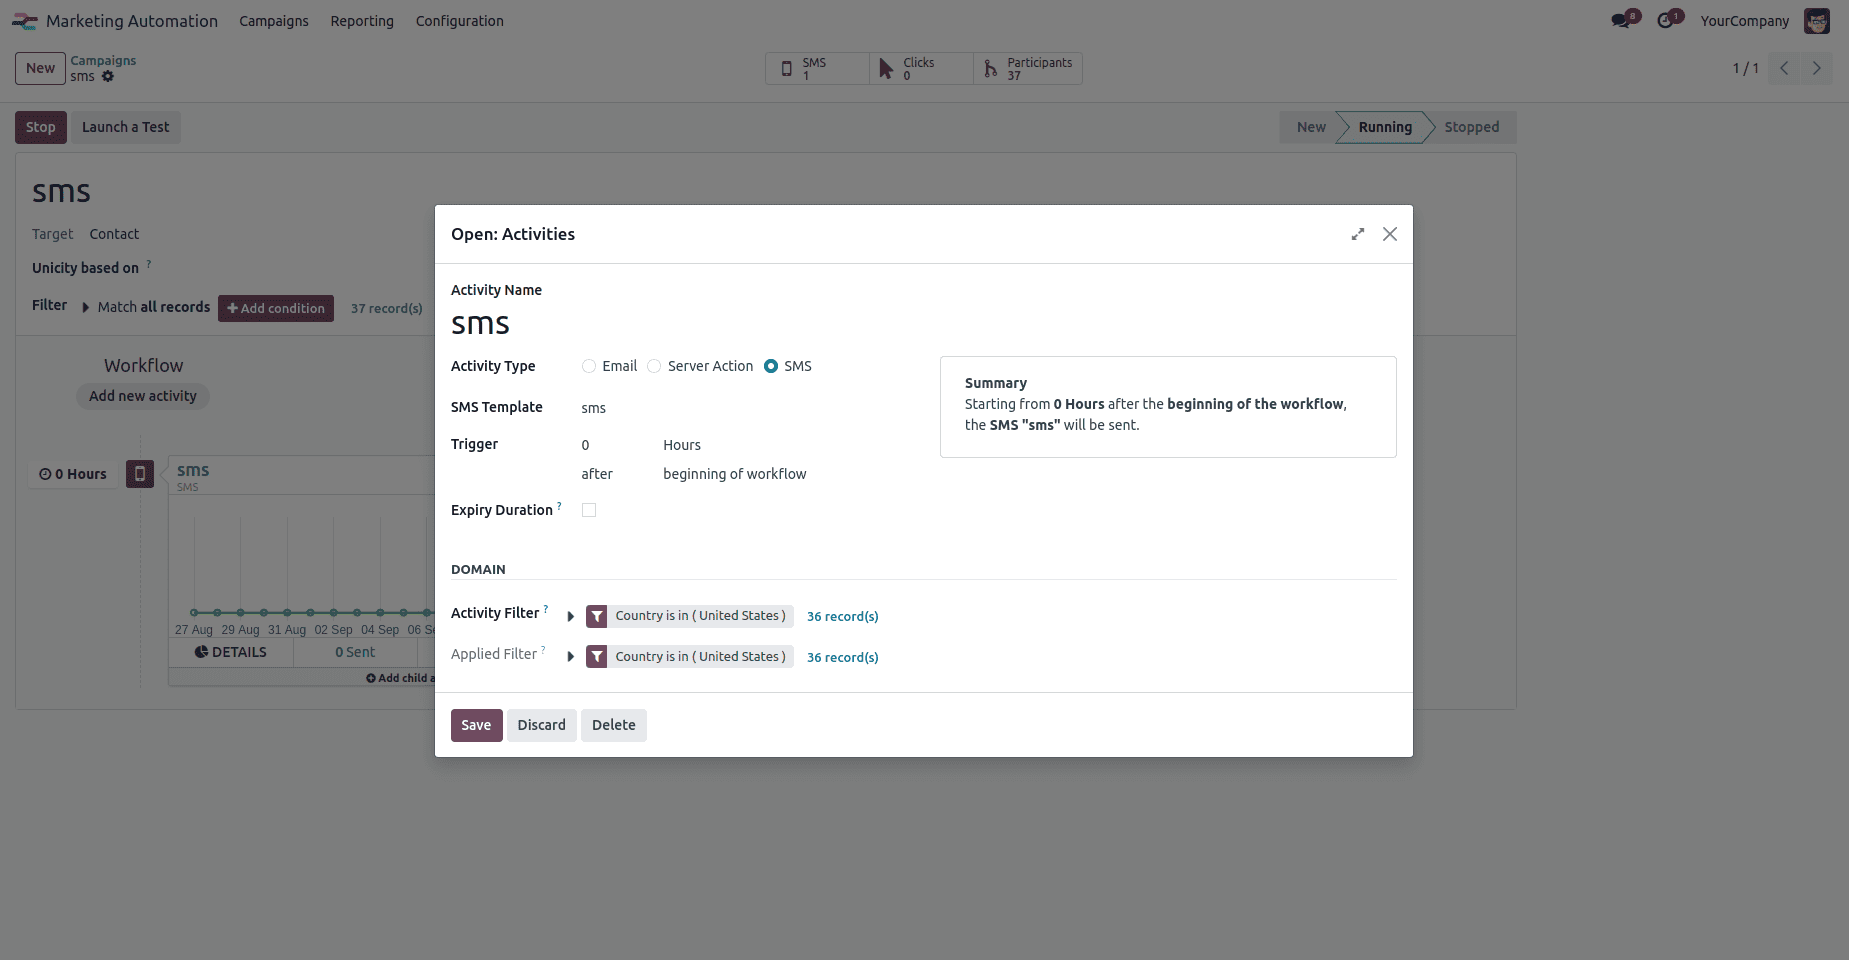Delete the activity
The image size is (1849, 960).
pyautogui.click(x=614, y=725)
